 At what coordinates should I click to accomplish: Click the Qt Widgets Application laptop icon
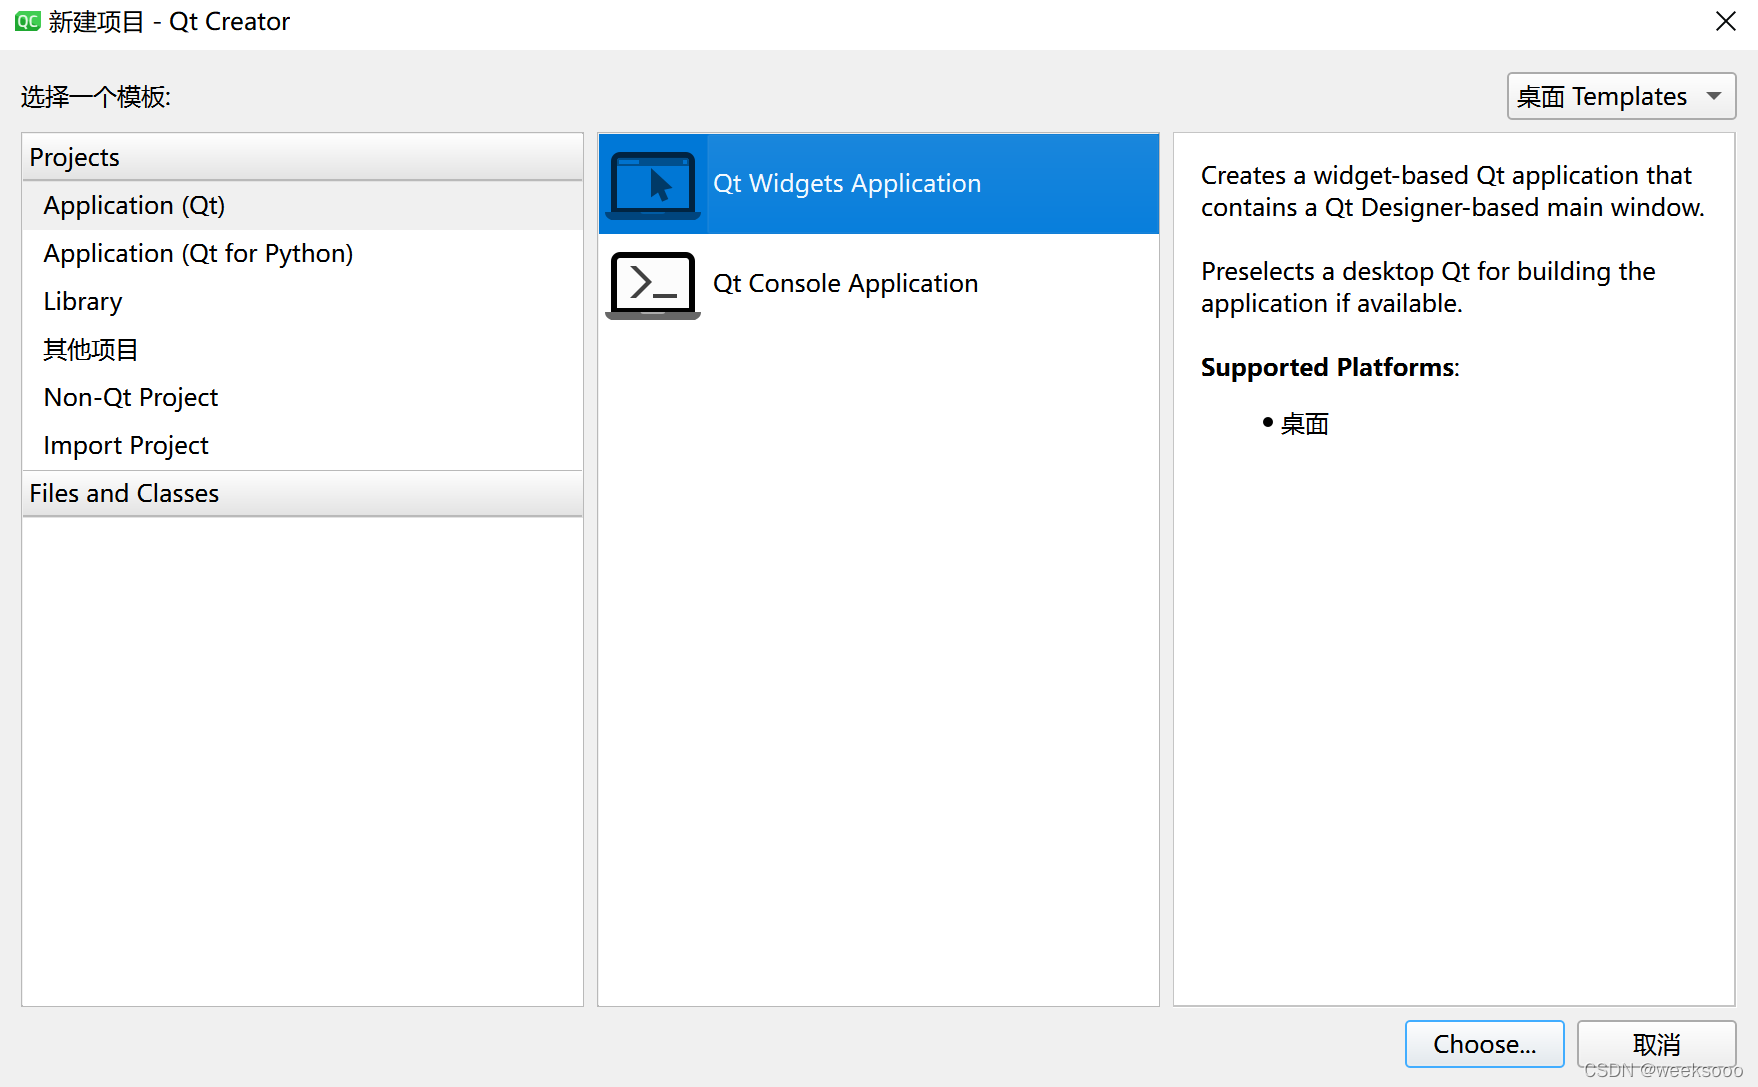point(653,185)
